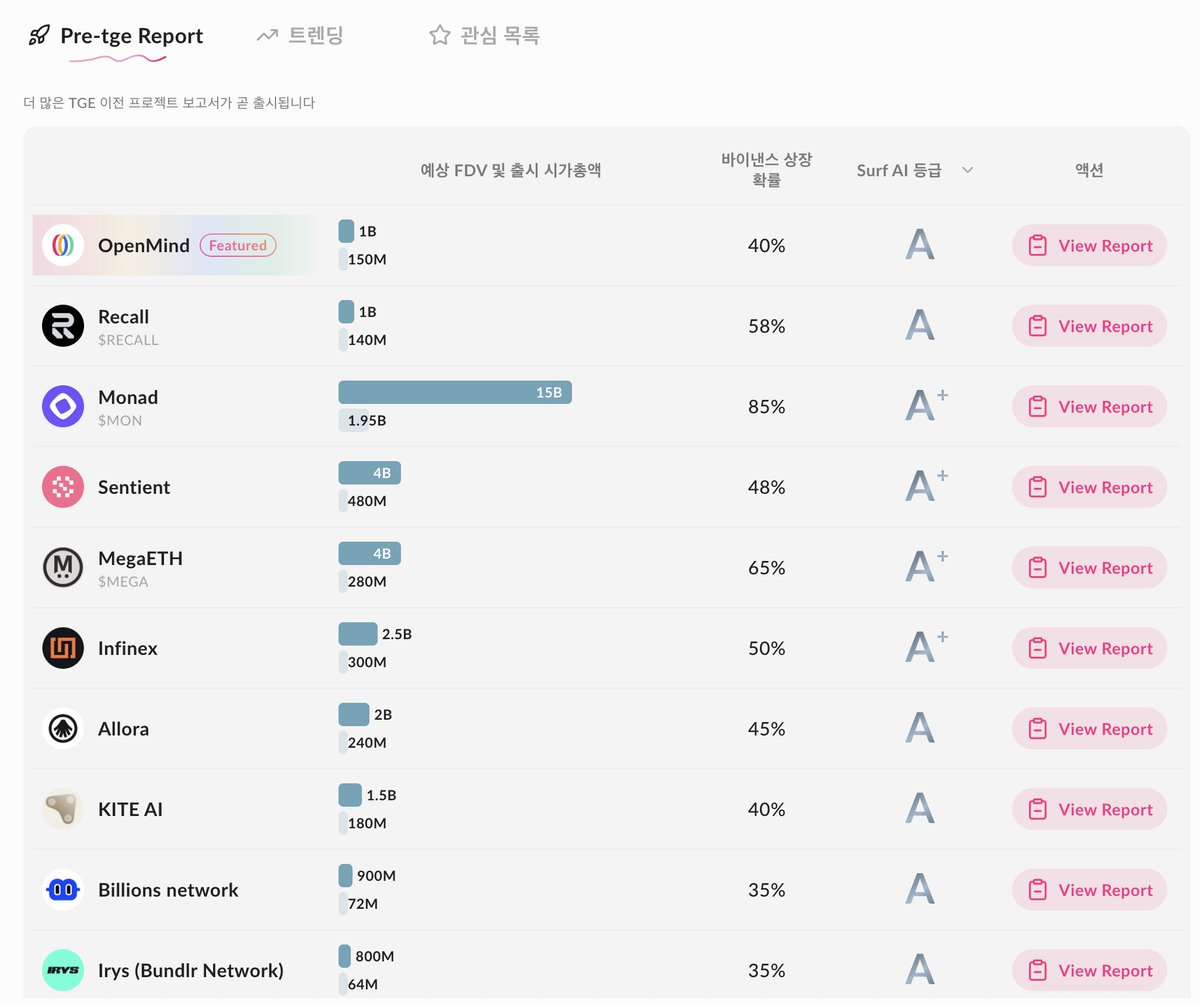The width and height of the screenshot is (1200, 1004).
Task: Click the Allora logo icon
Action: click(63, 729)
